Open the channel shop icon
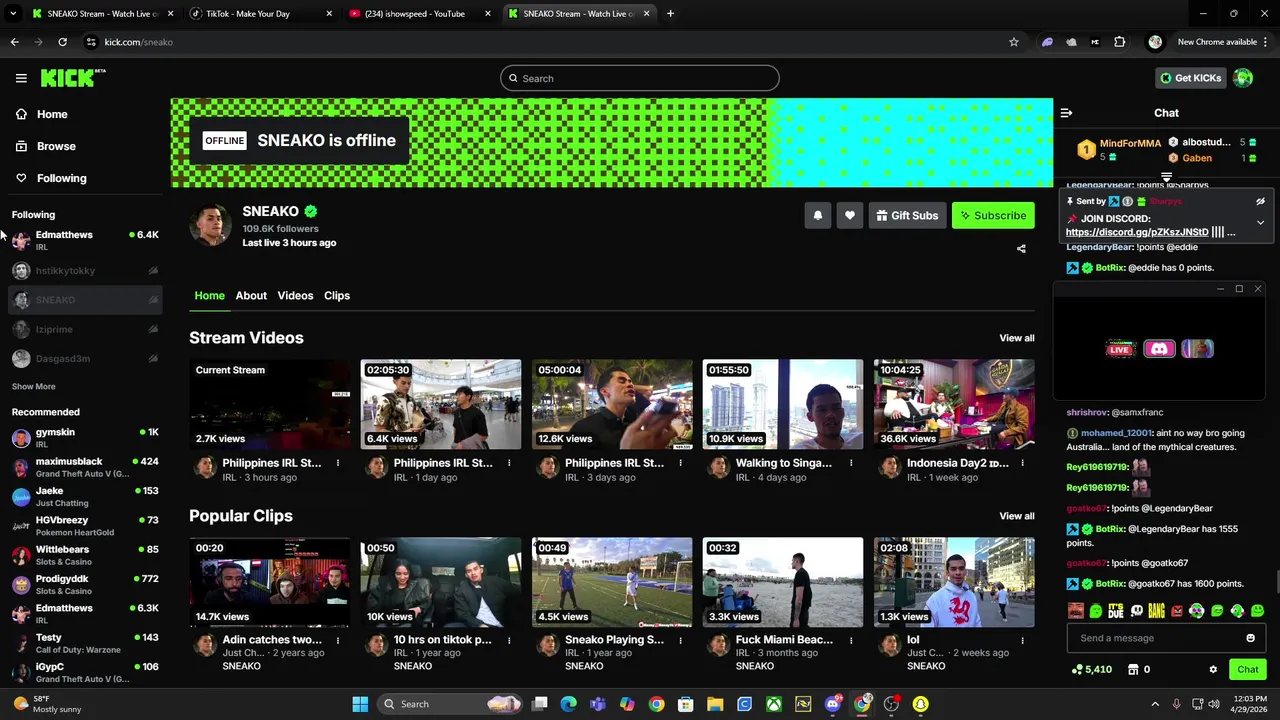The height and width of the screenshot is (720, 1280). coord(1133,669)
